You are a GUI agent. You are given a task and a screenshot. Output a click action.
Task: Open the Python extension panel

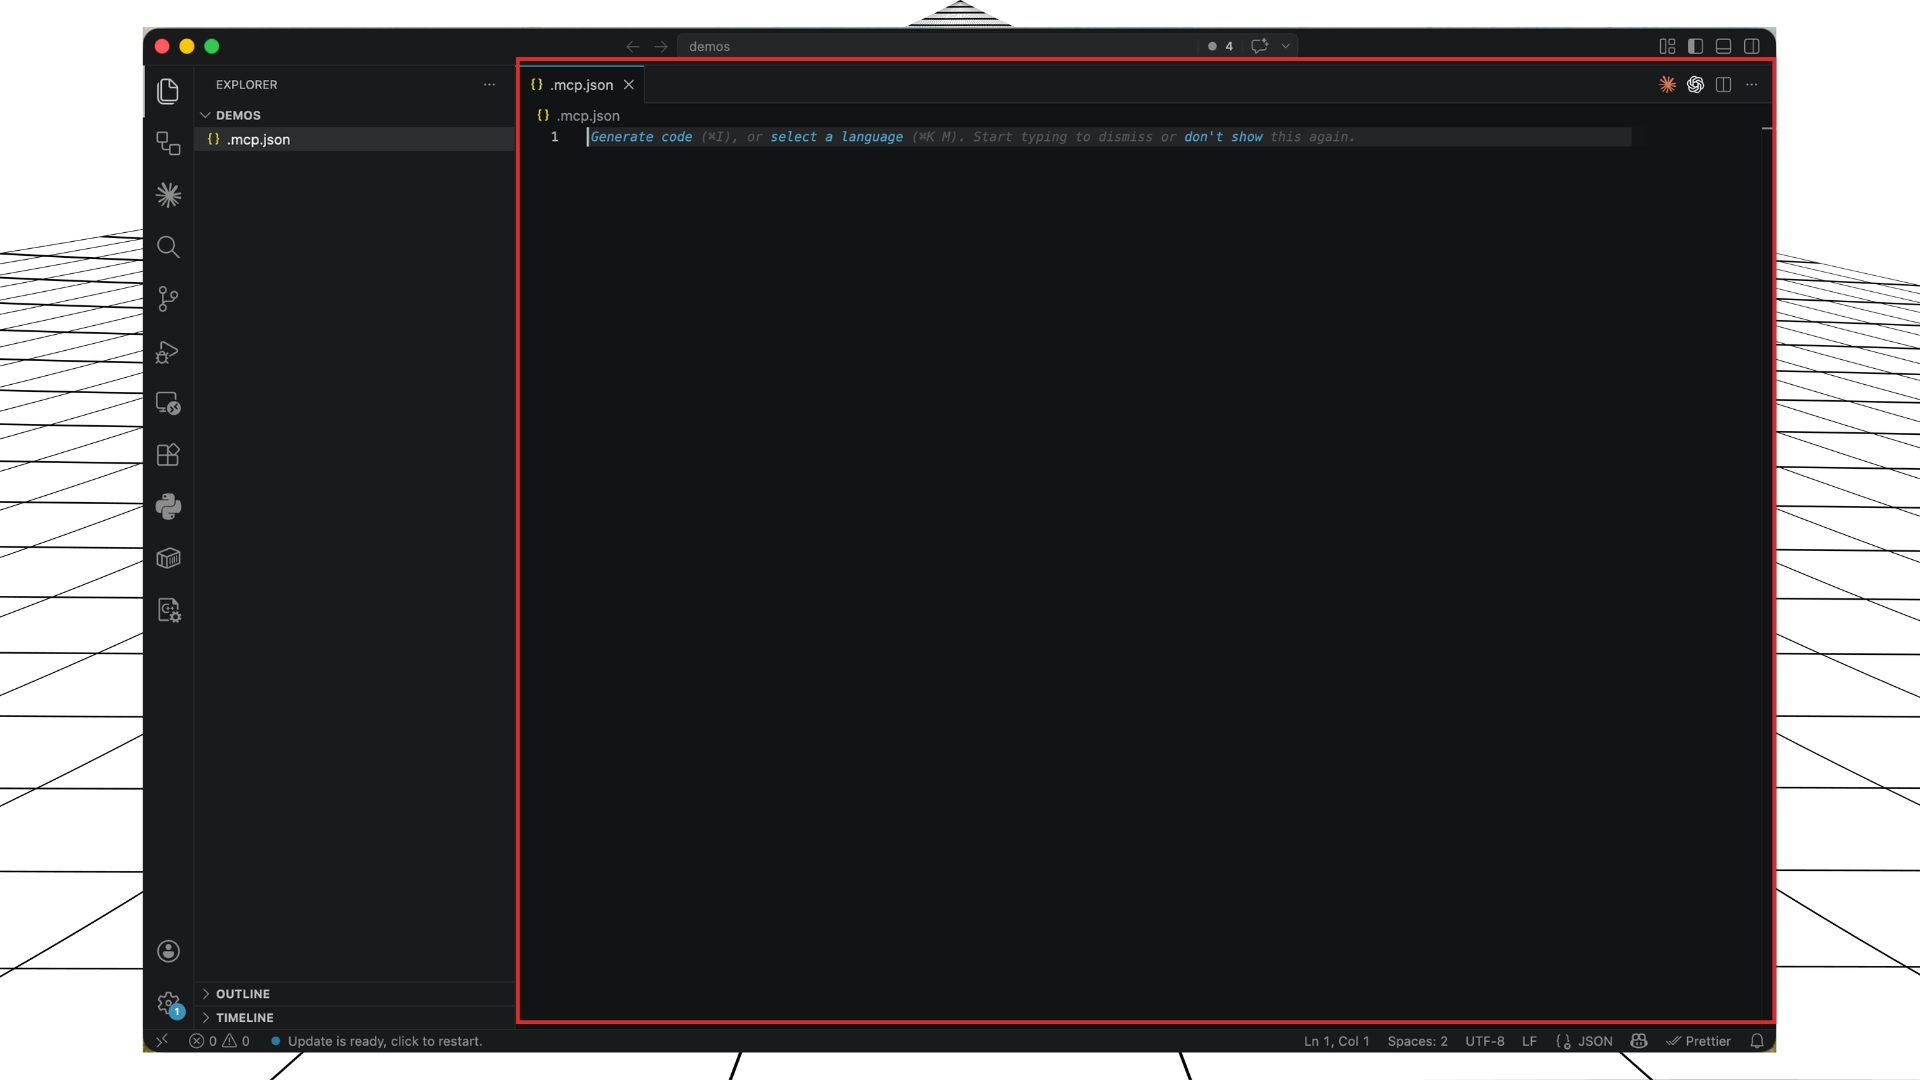[x=168, y=507]
